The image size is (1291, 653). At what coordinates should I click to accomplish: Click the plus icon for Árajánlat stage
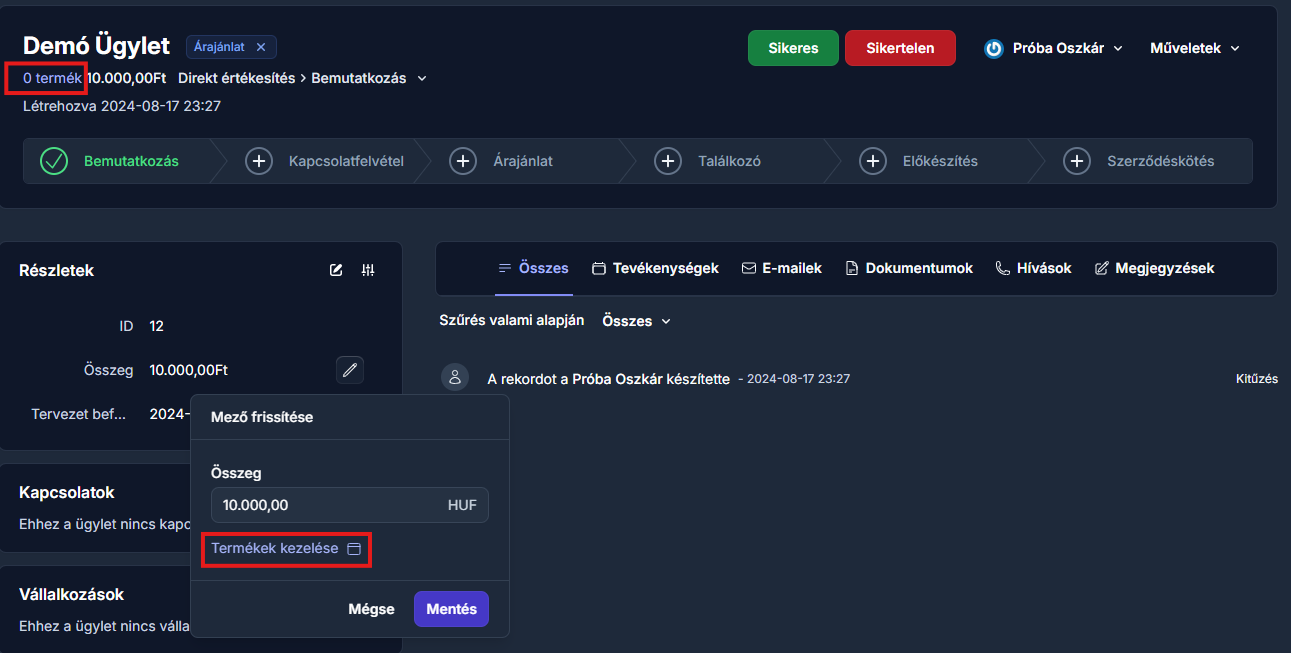pyautogui.click(x=462, y=161)
